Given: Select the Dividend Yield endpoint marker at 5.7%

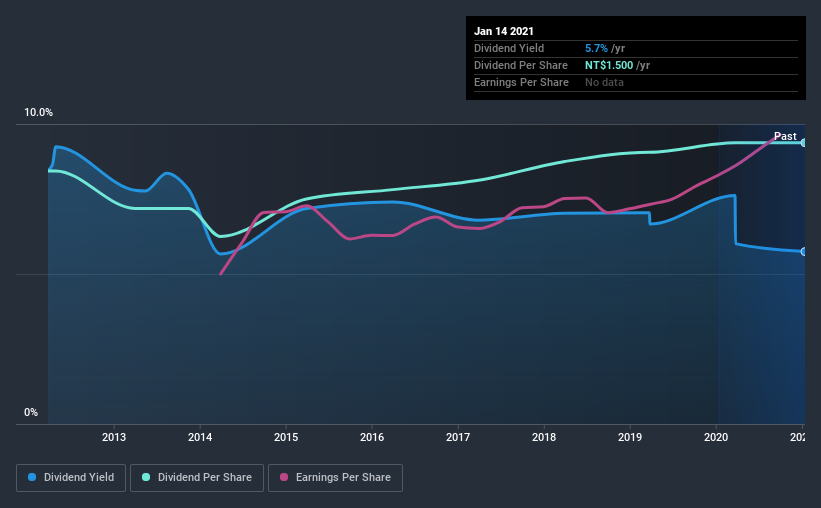Looking at the screenshot, I should (803, 252).
